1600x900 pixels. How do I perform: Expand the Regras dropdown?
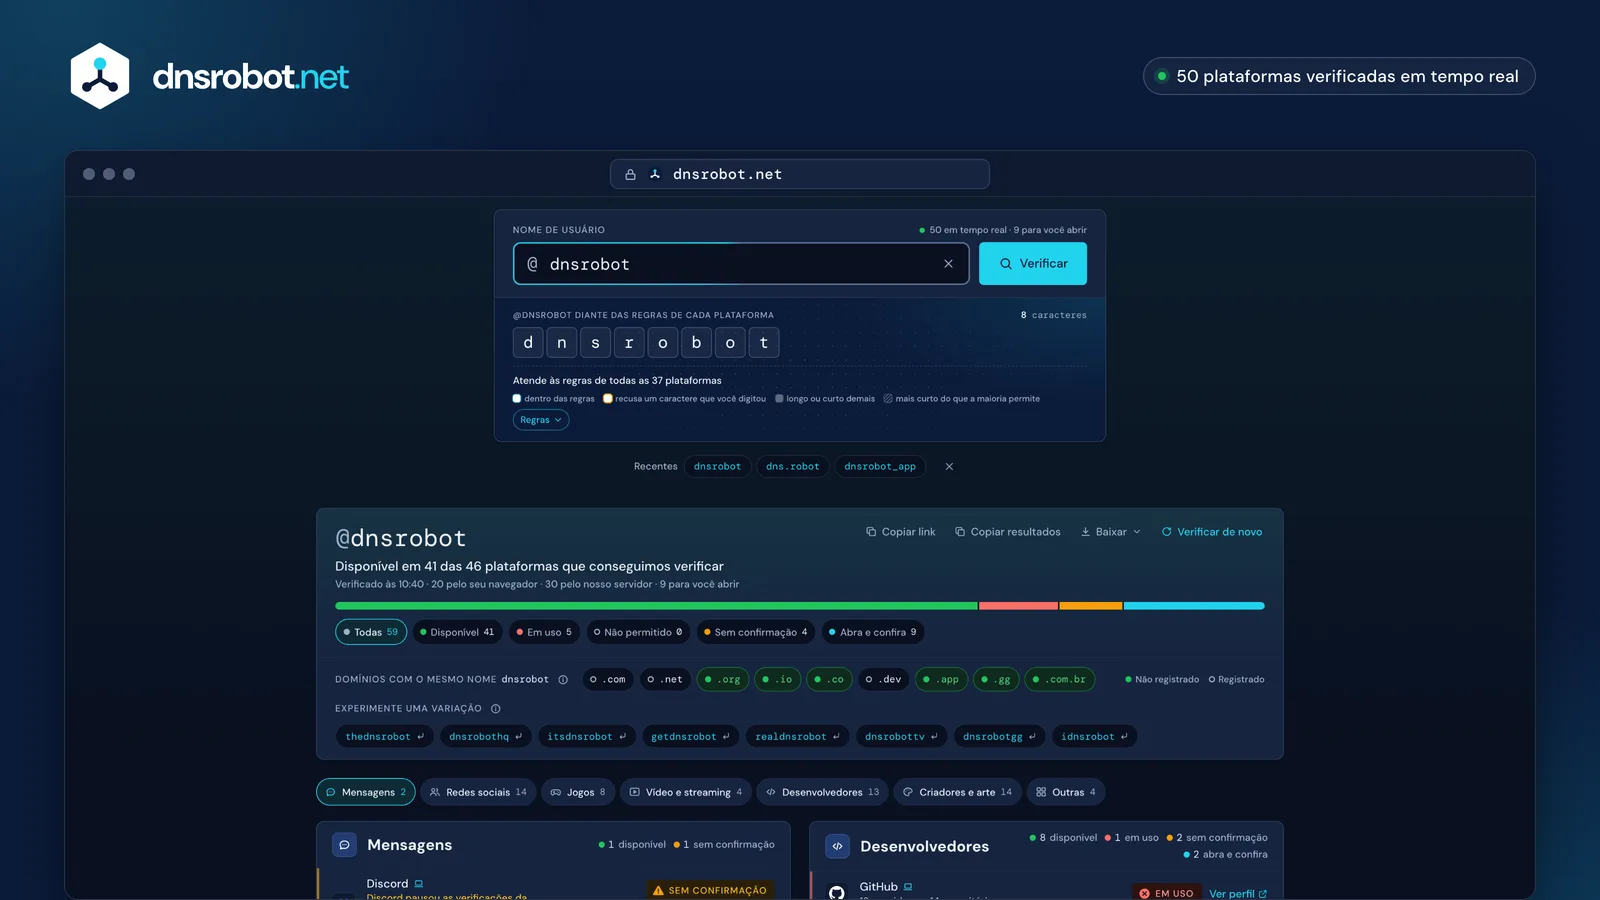click(x=541, y=420)
